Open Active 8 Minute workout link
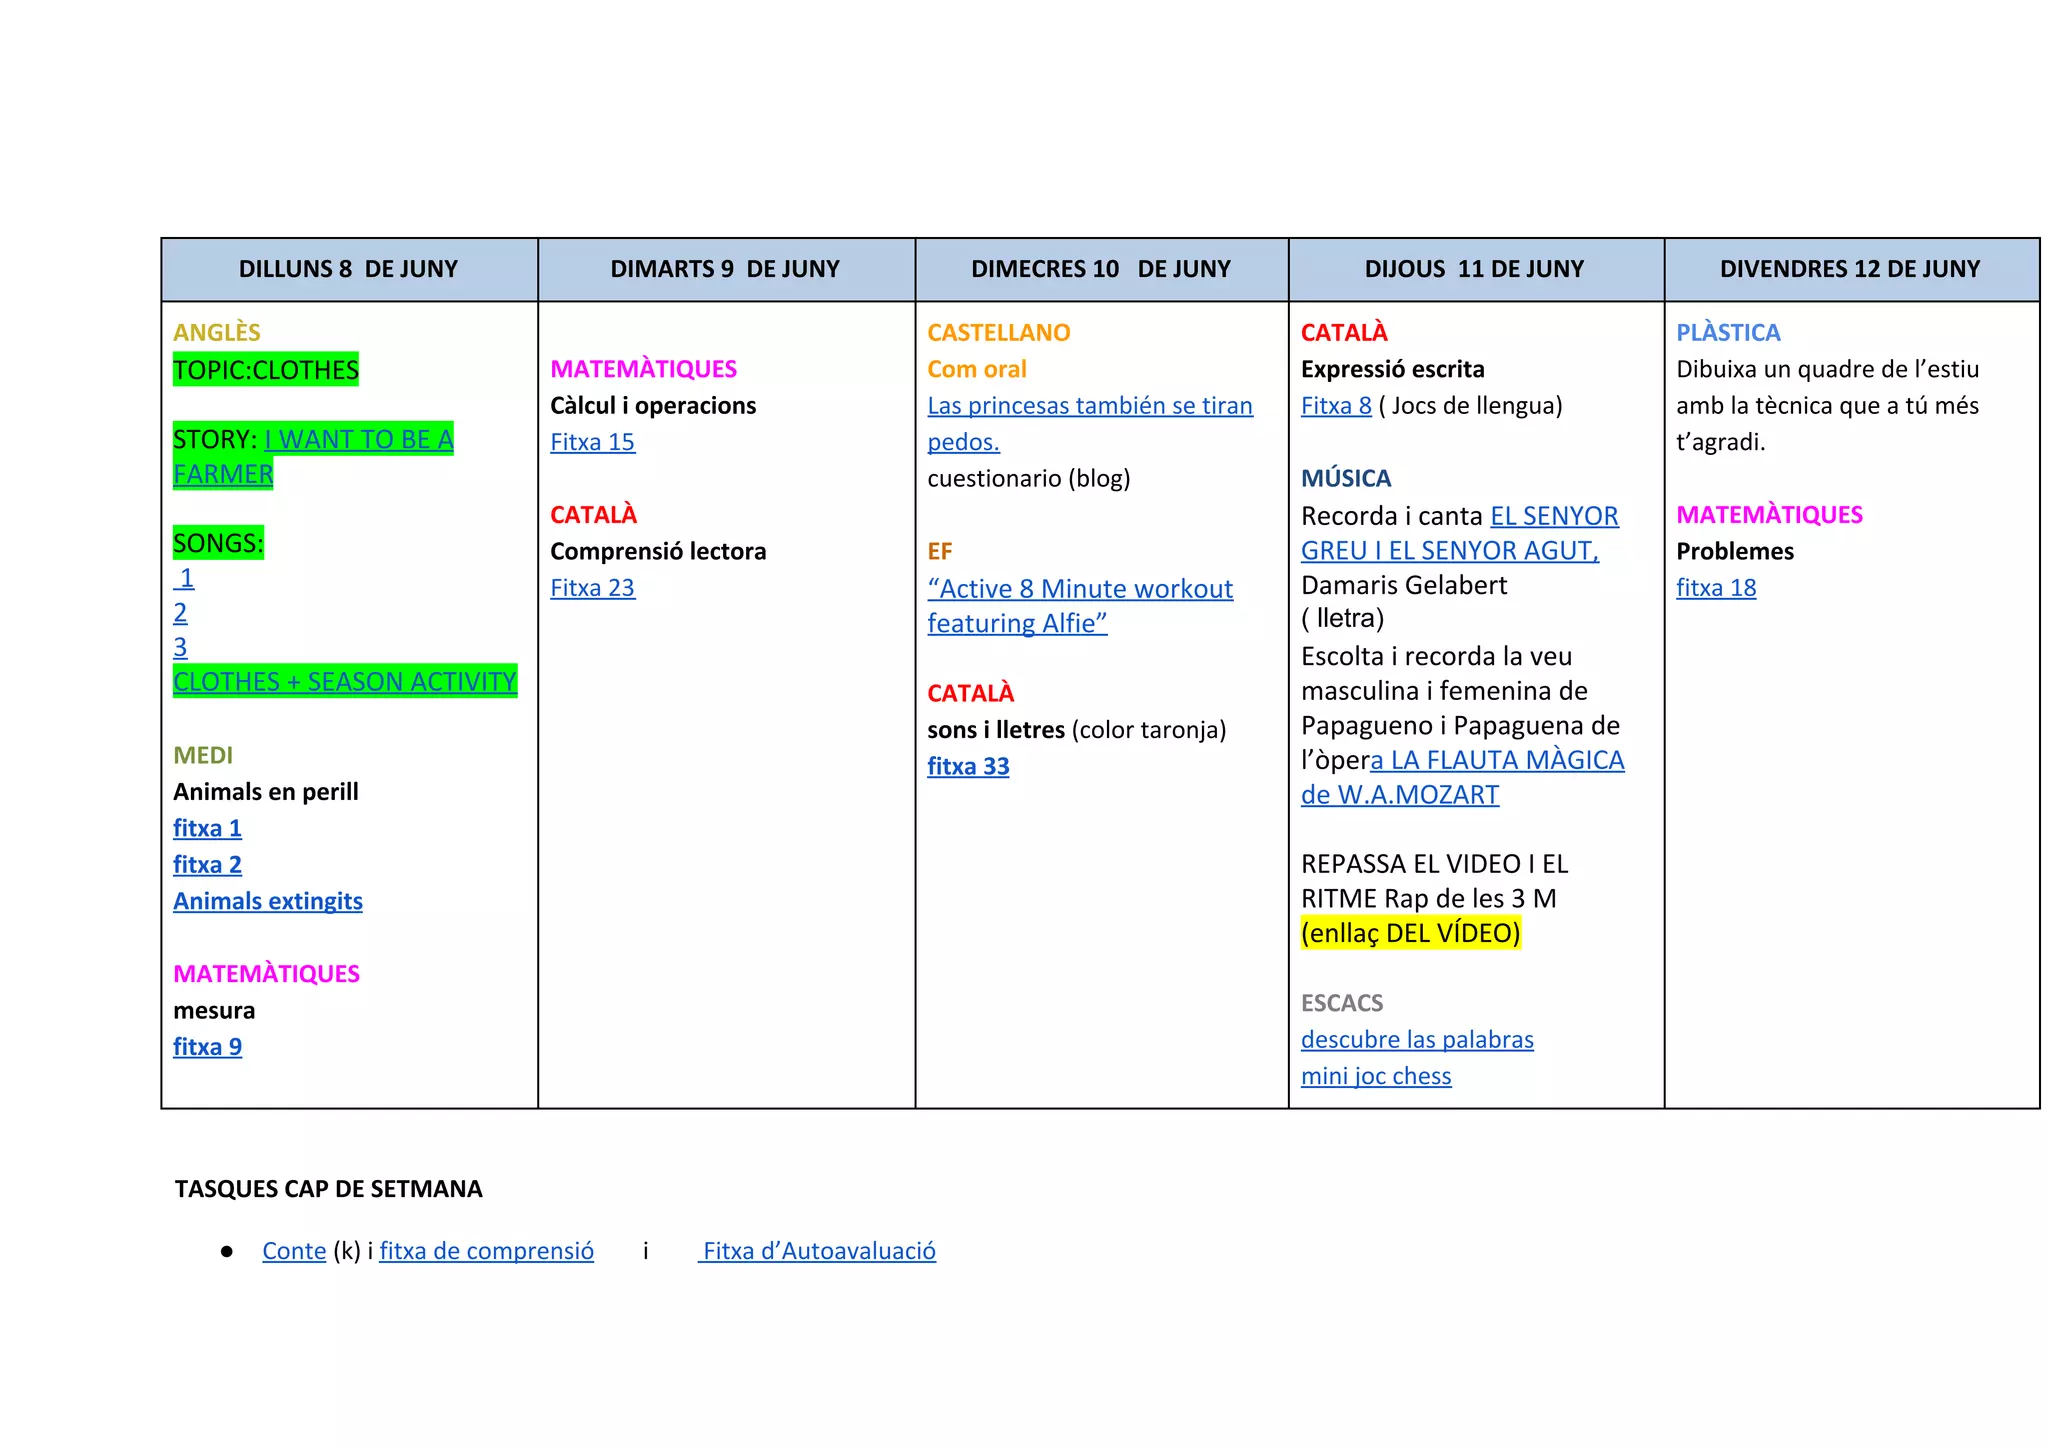The image size is (2048, 1448). pos(1079,589)
